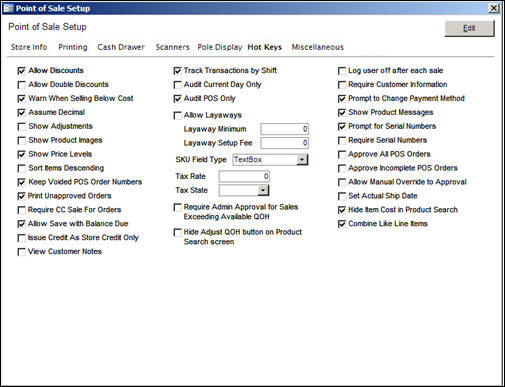Screen dimensions: 505x387
Task: Toggle Prompt to Change Payment Method
Action: (342, 99)
